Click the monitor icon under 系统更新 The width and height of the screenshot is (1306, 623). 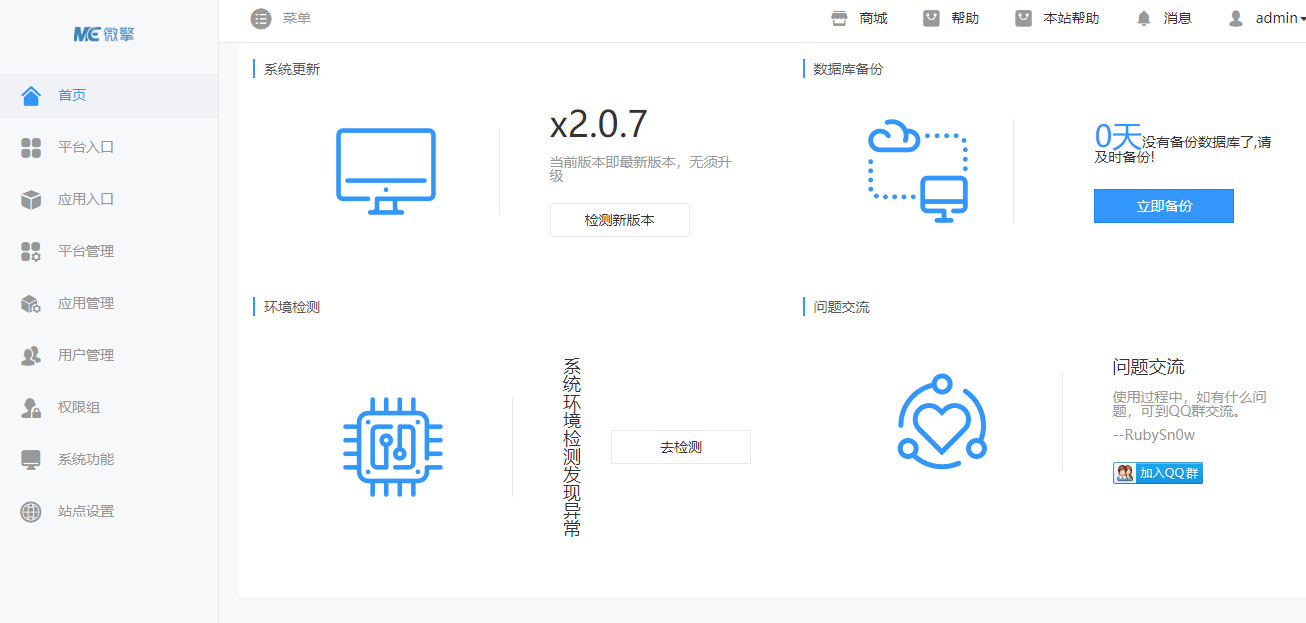click(x=386, y=170)
